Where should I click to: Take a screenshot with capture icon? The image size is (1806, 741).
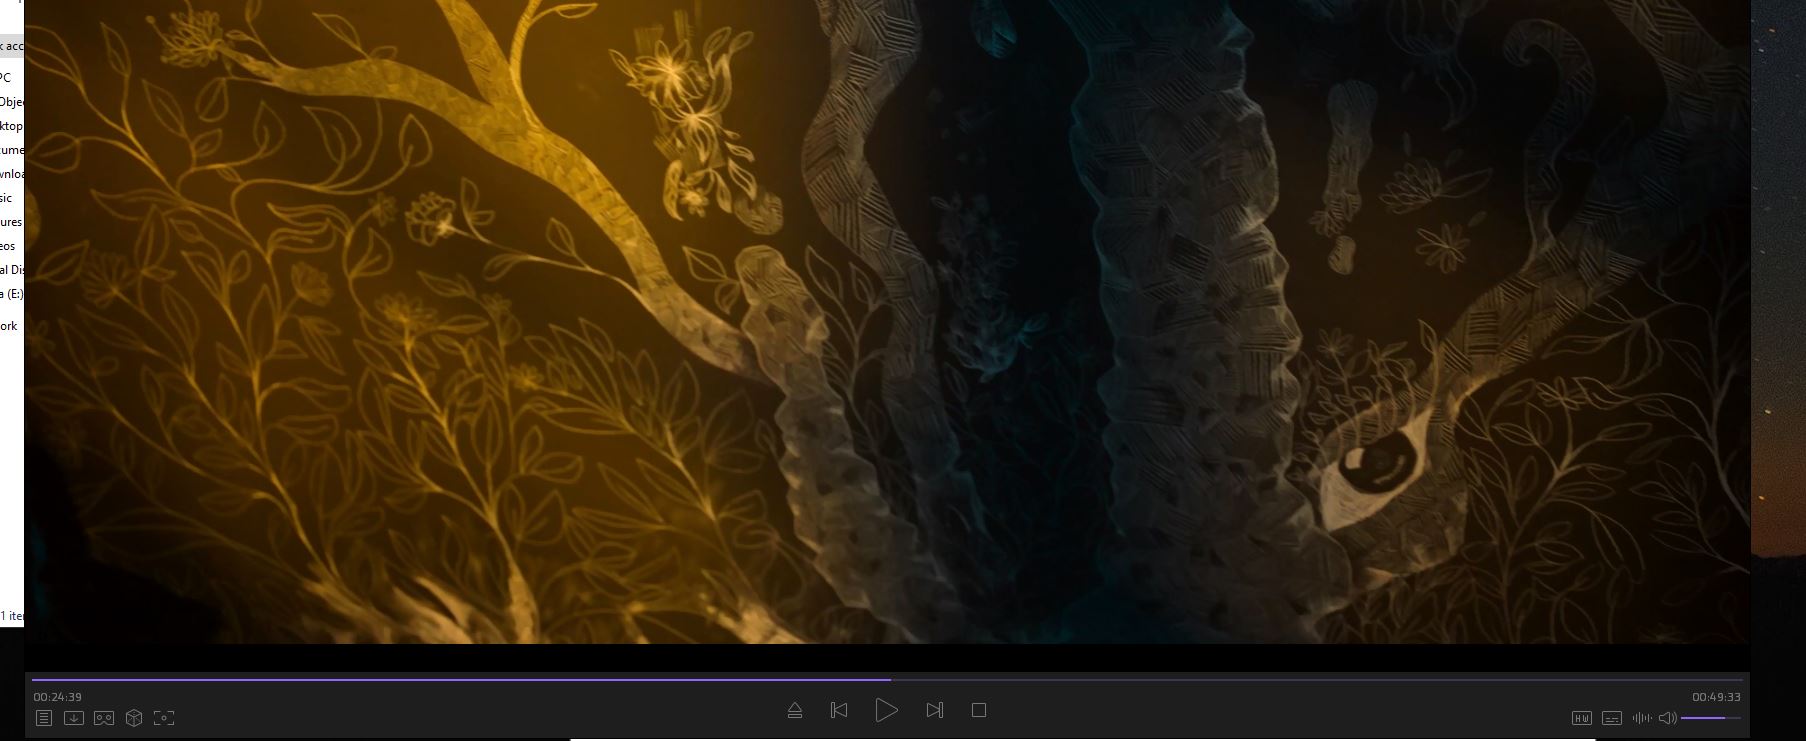[x=164, y=718]
